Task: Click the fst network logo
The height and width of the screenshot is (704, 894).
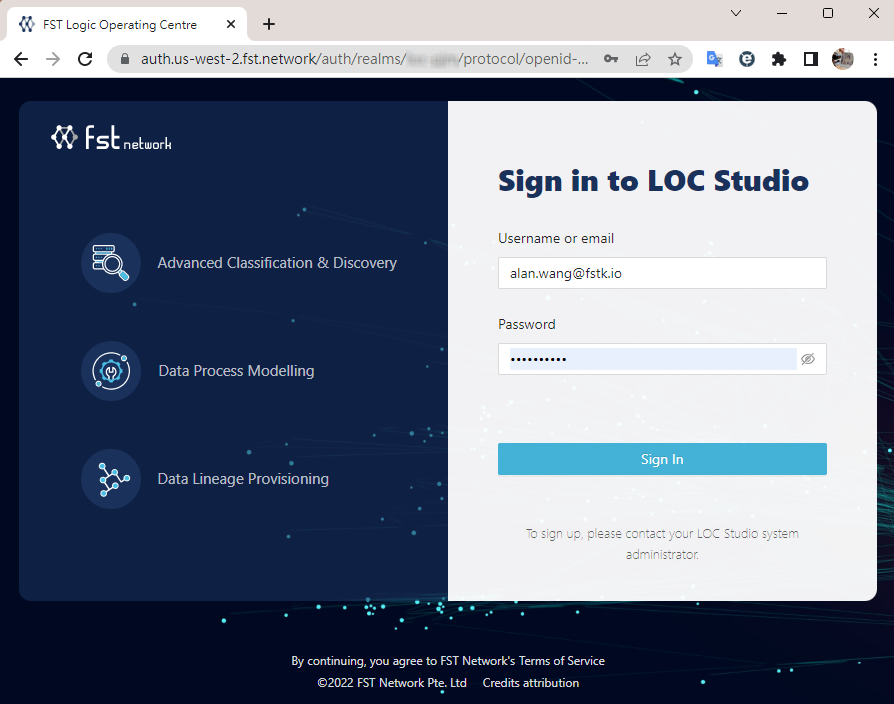Action: click(x=111, y=138)
